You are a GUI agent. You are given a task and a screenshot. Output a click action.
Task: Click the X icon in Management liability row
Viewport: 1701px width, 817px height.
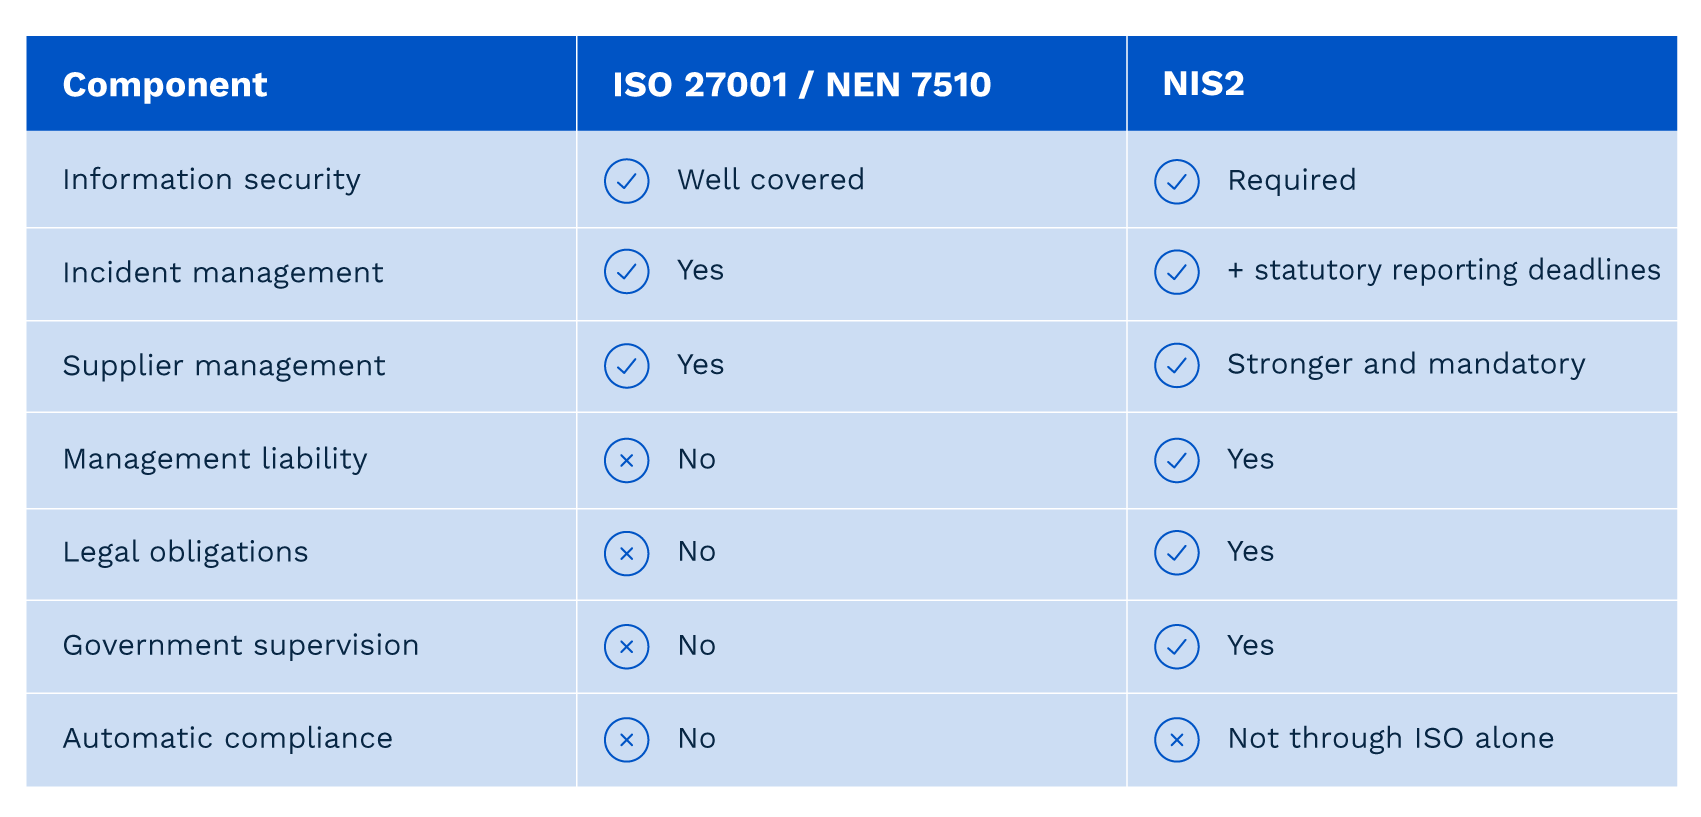[x=627, y=460]
